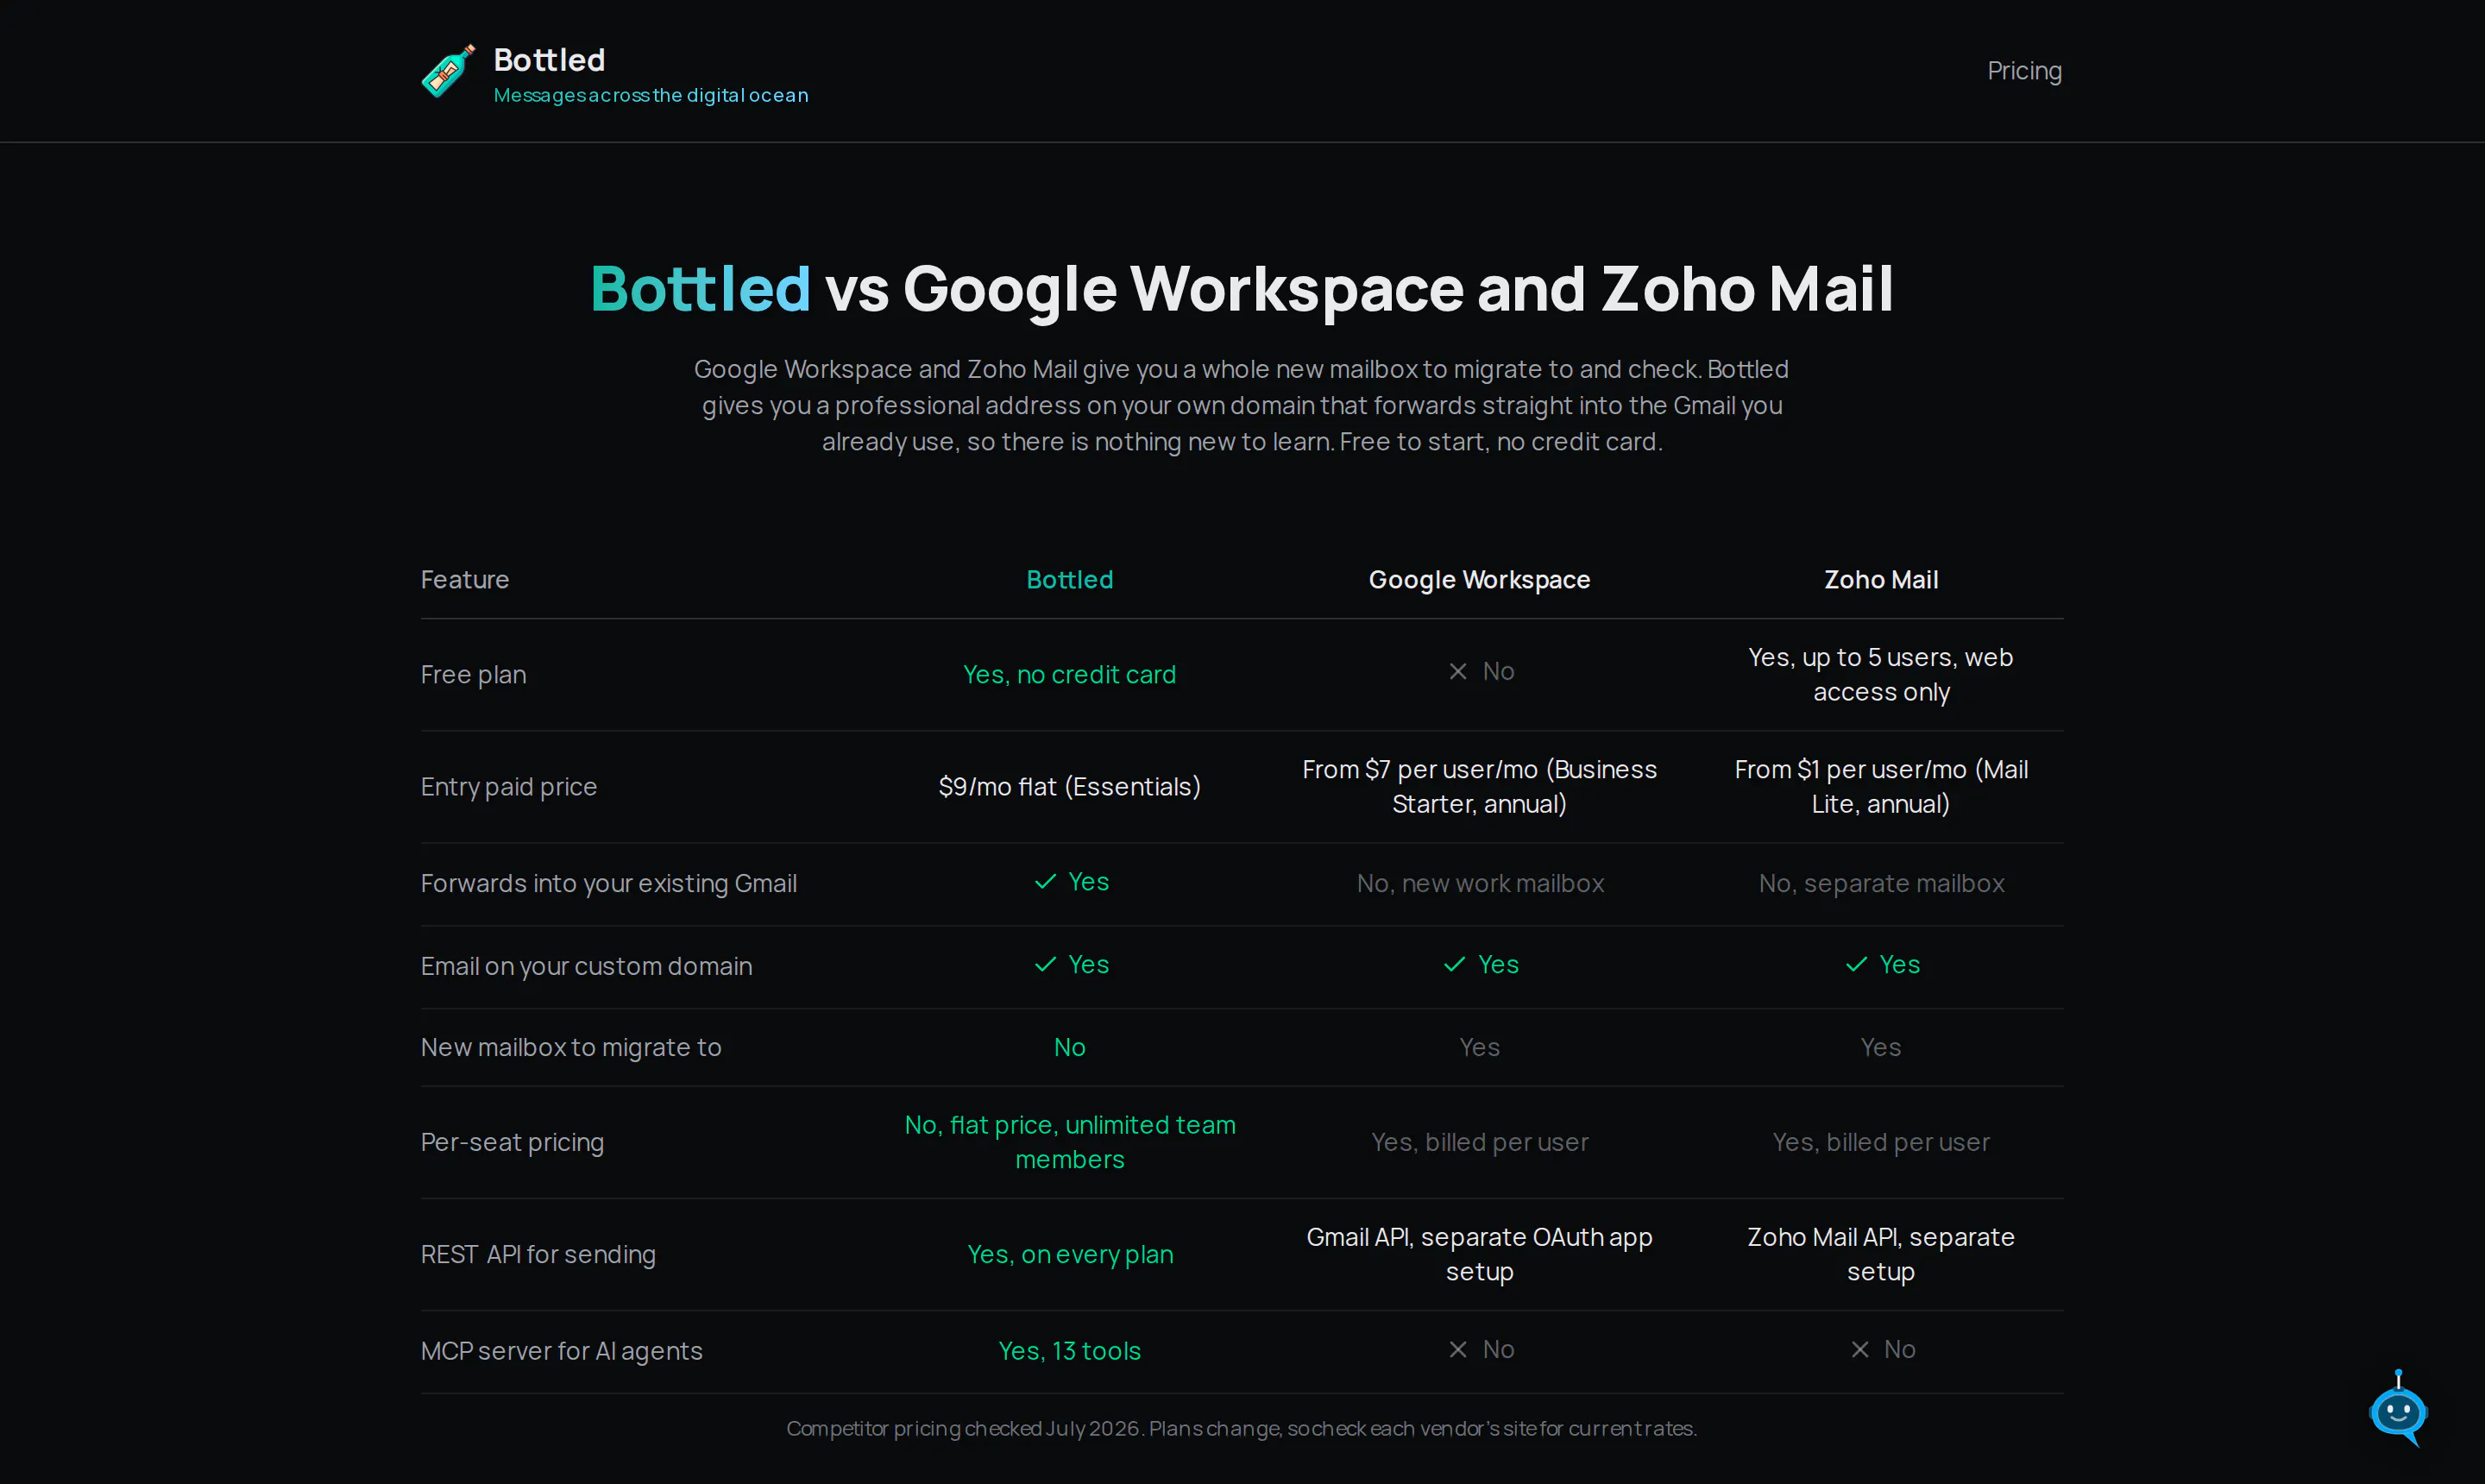Select Google Workspace's "Yes, billed per user" cell
This screenshot has height=1484, width=2485.
click(x=1479, y=1143)
